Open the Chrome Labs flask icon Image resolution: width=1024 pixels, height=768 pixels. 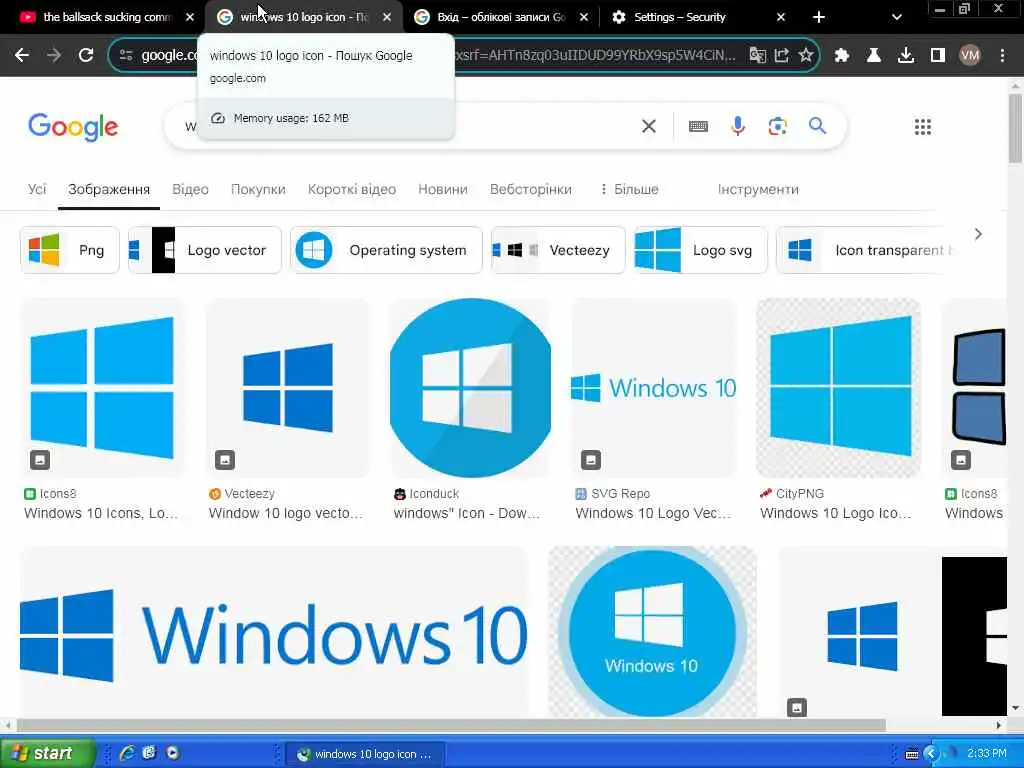pyautogui.click(x=874, y=56)
